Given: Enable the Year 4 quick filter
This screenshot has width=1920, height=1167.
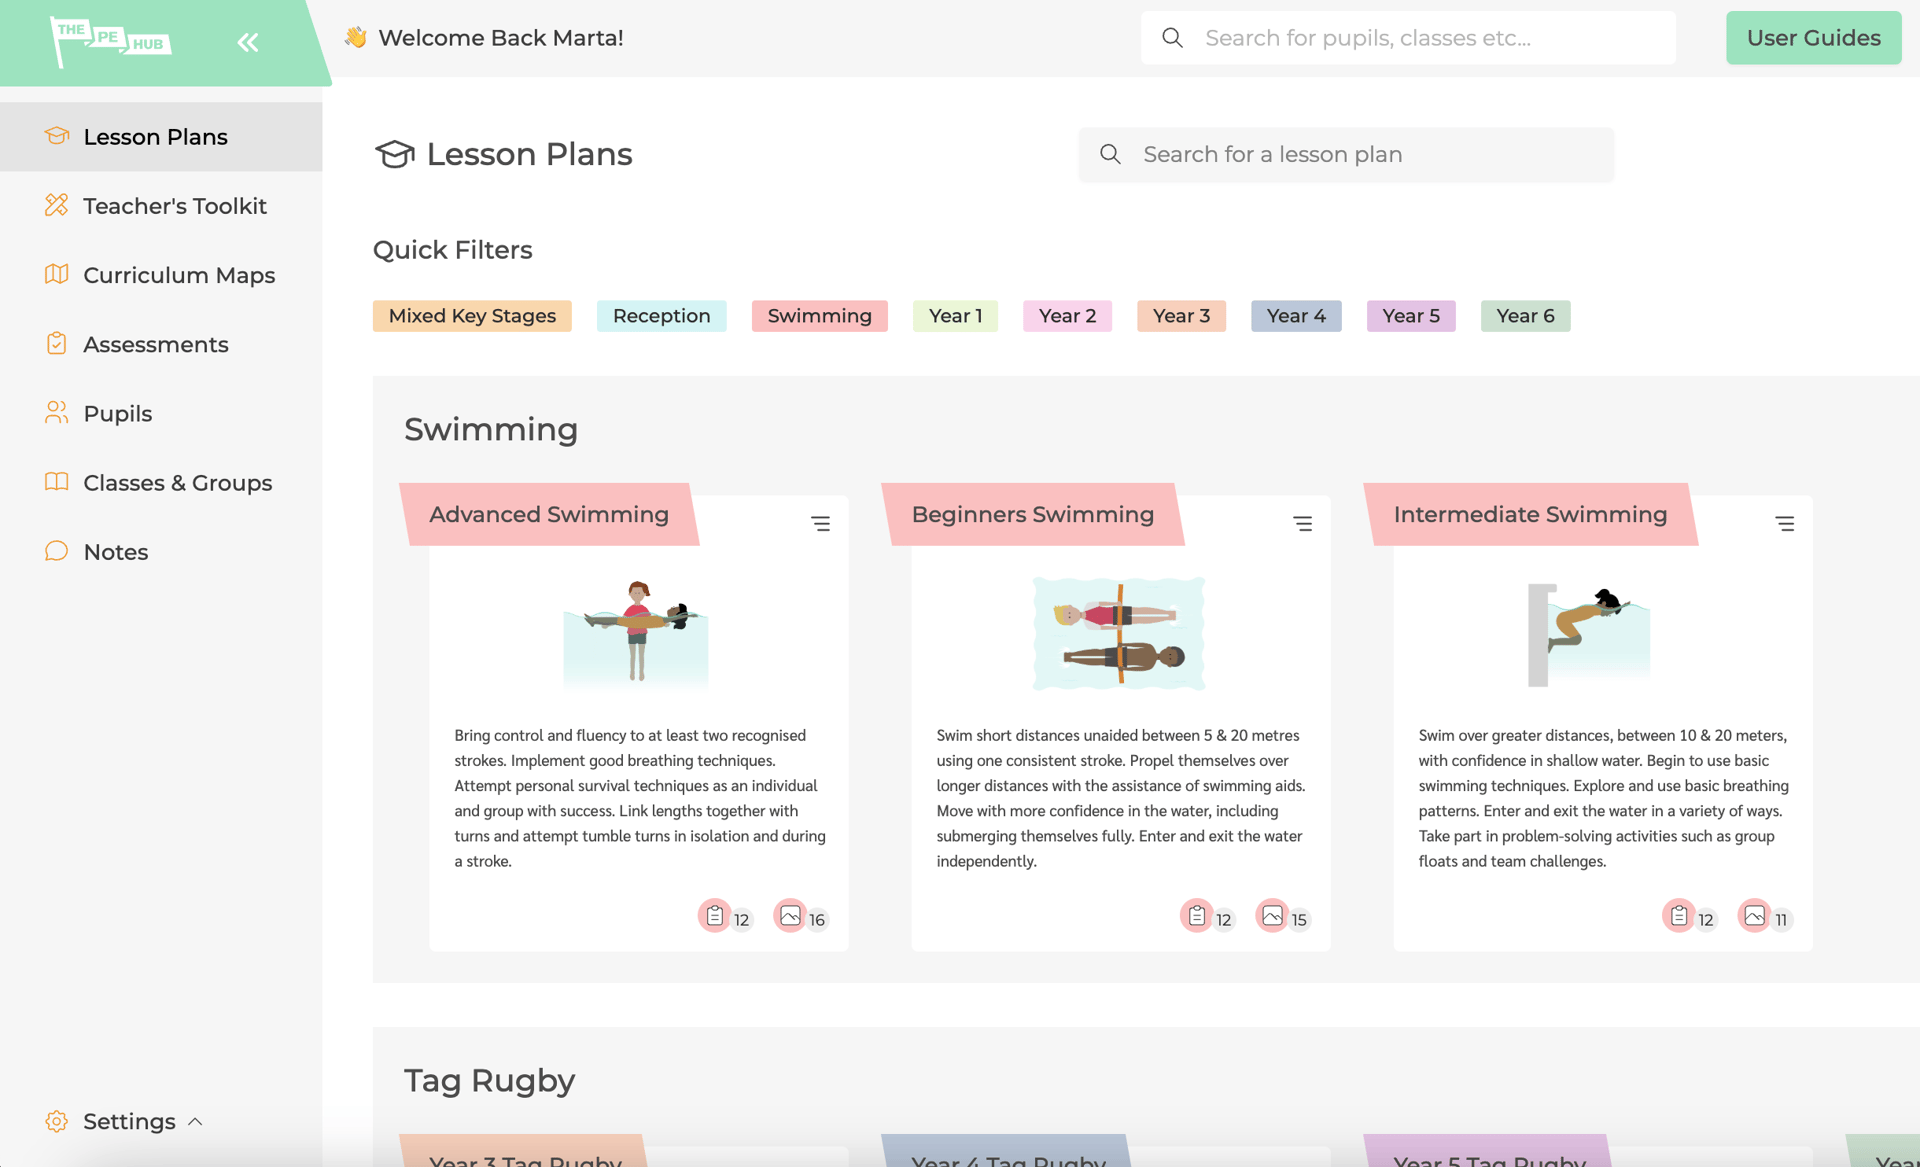Looking at the screenshot, I should [x=1296, y=316].
